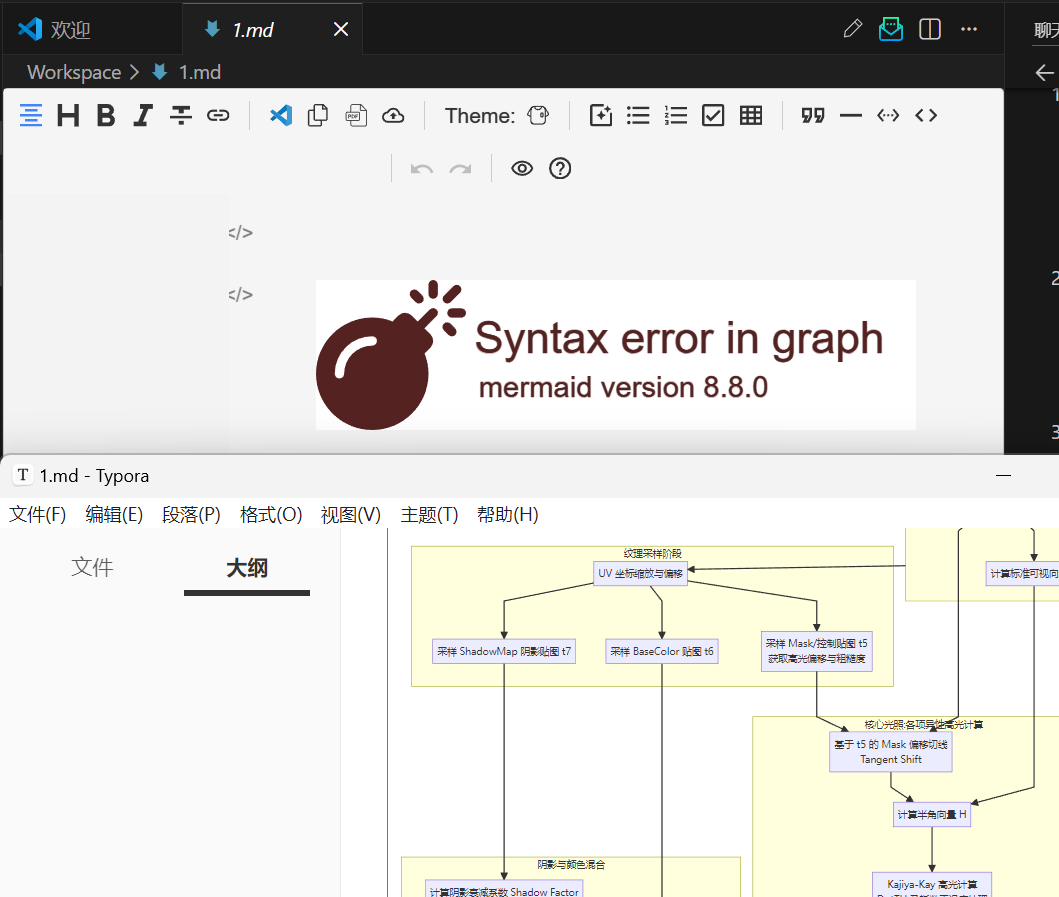Click the Typora app icon in title bar
1059x897 pixels.
(23, 475)
